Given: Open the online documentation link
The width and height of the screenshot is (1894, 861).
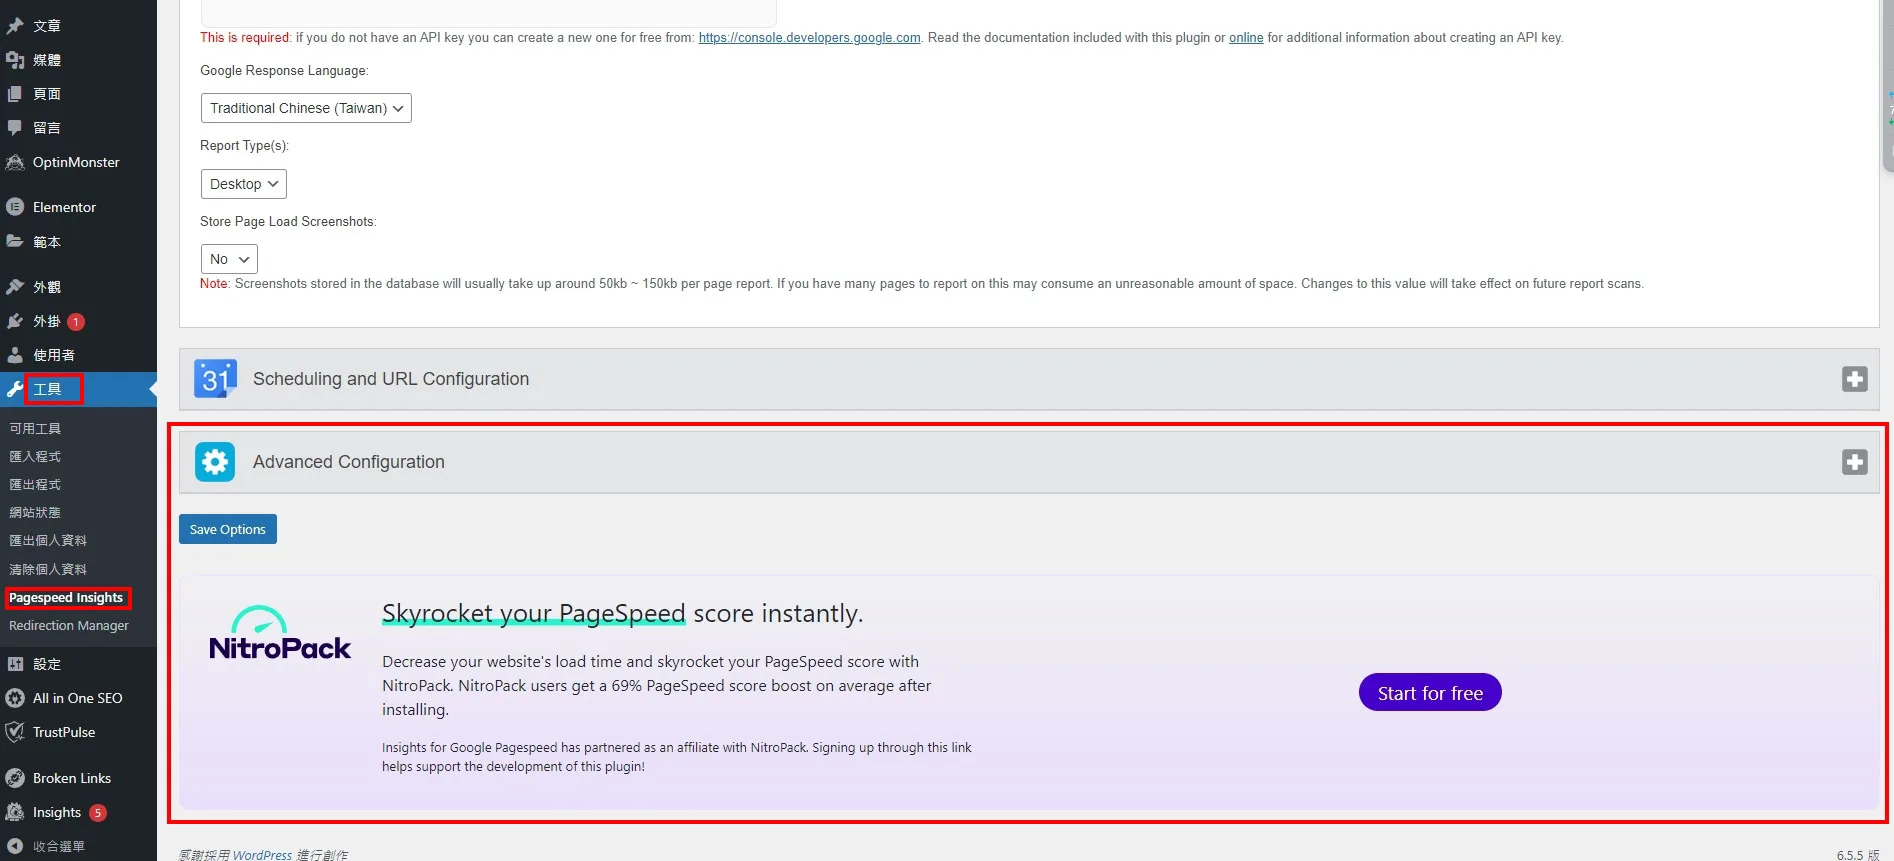Looking at the screenshot, I should [1246, 38].
